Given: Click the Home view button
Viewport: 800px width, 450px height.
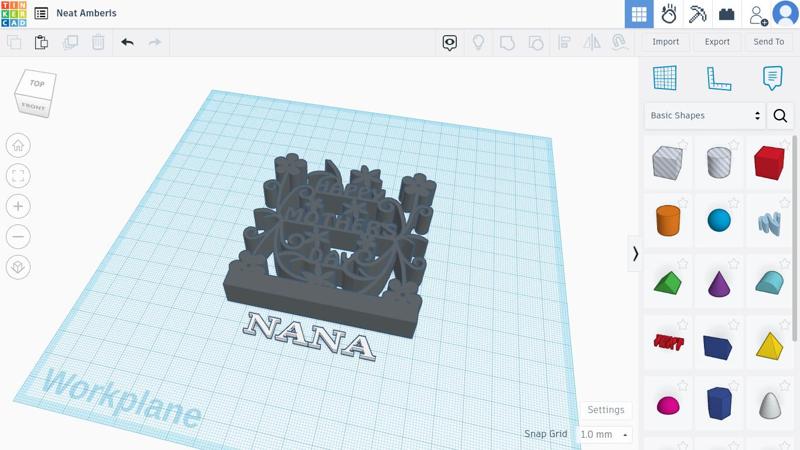Looking at the screenshot, I should pyautogui.click(x=18, y=145).
